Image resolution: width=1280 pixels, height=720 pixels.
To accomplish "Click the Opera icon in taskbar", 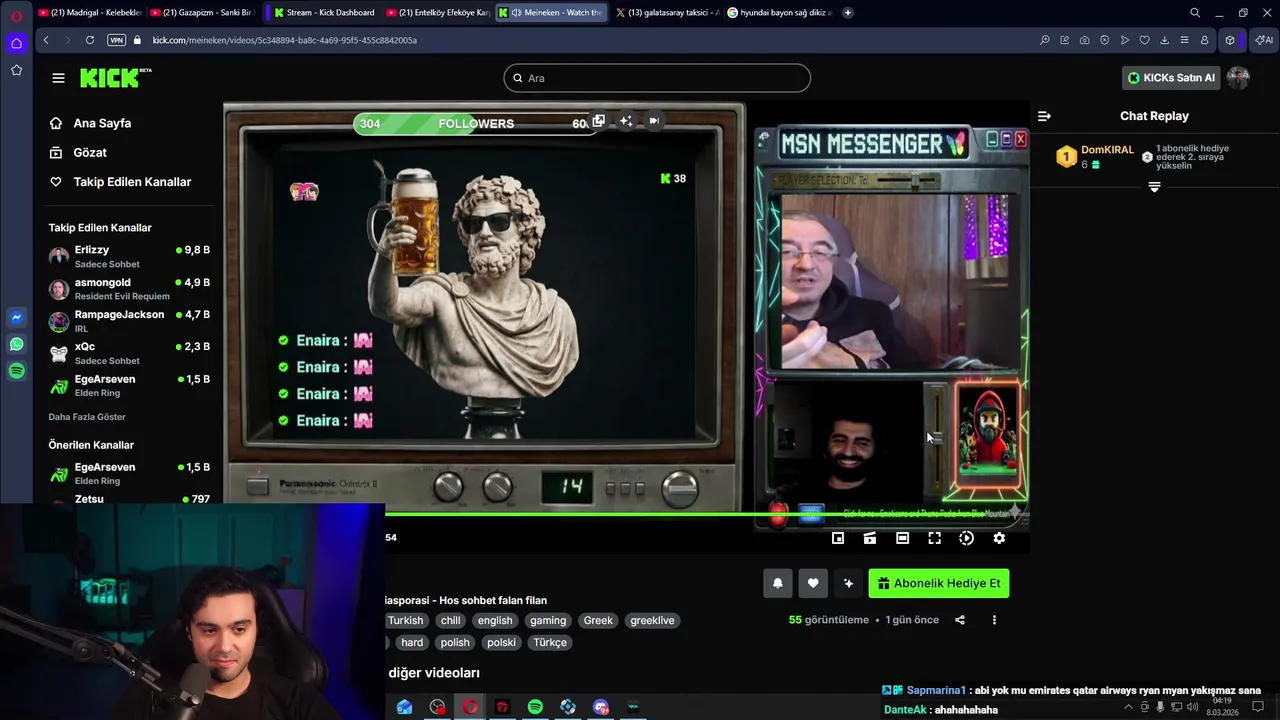I will [470, 707].
